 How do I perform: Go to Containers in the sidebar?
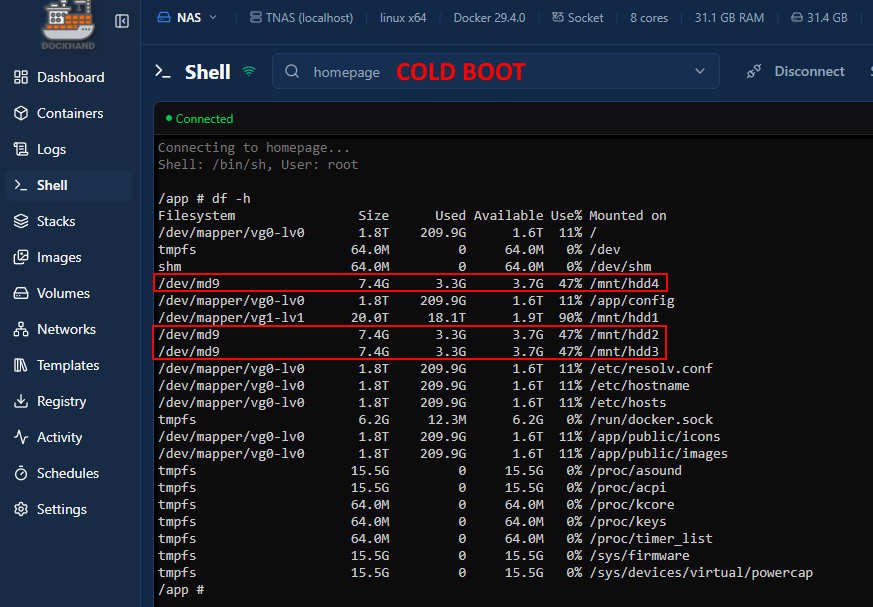(68, 113)
